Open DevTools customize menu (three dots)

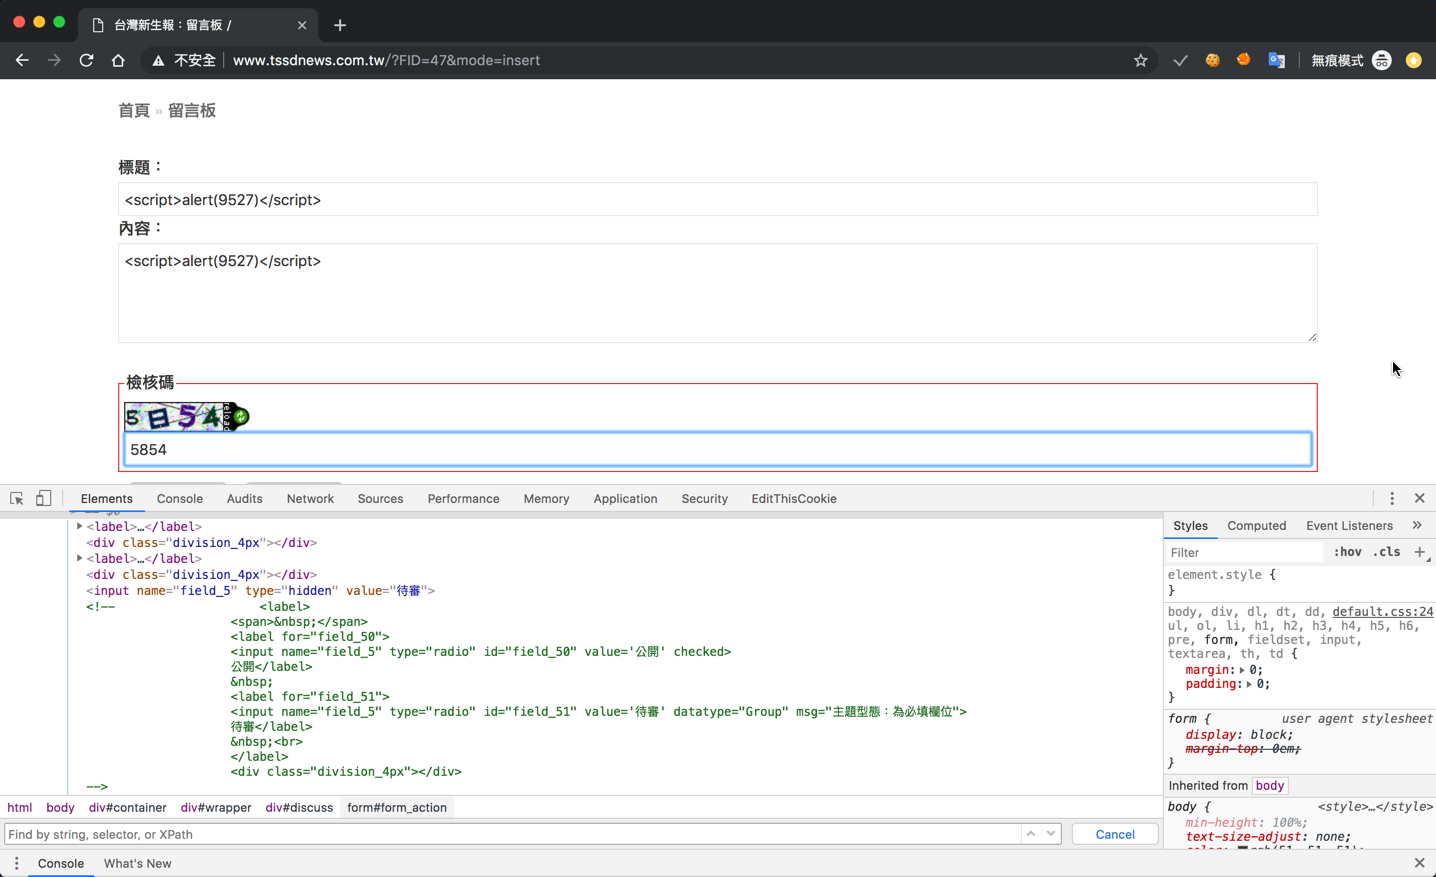[x=1392, y=498]
